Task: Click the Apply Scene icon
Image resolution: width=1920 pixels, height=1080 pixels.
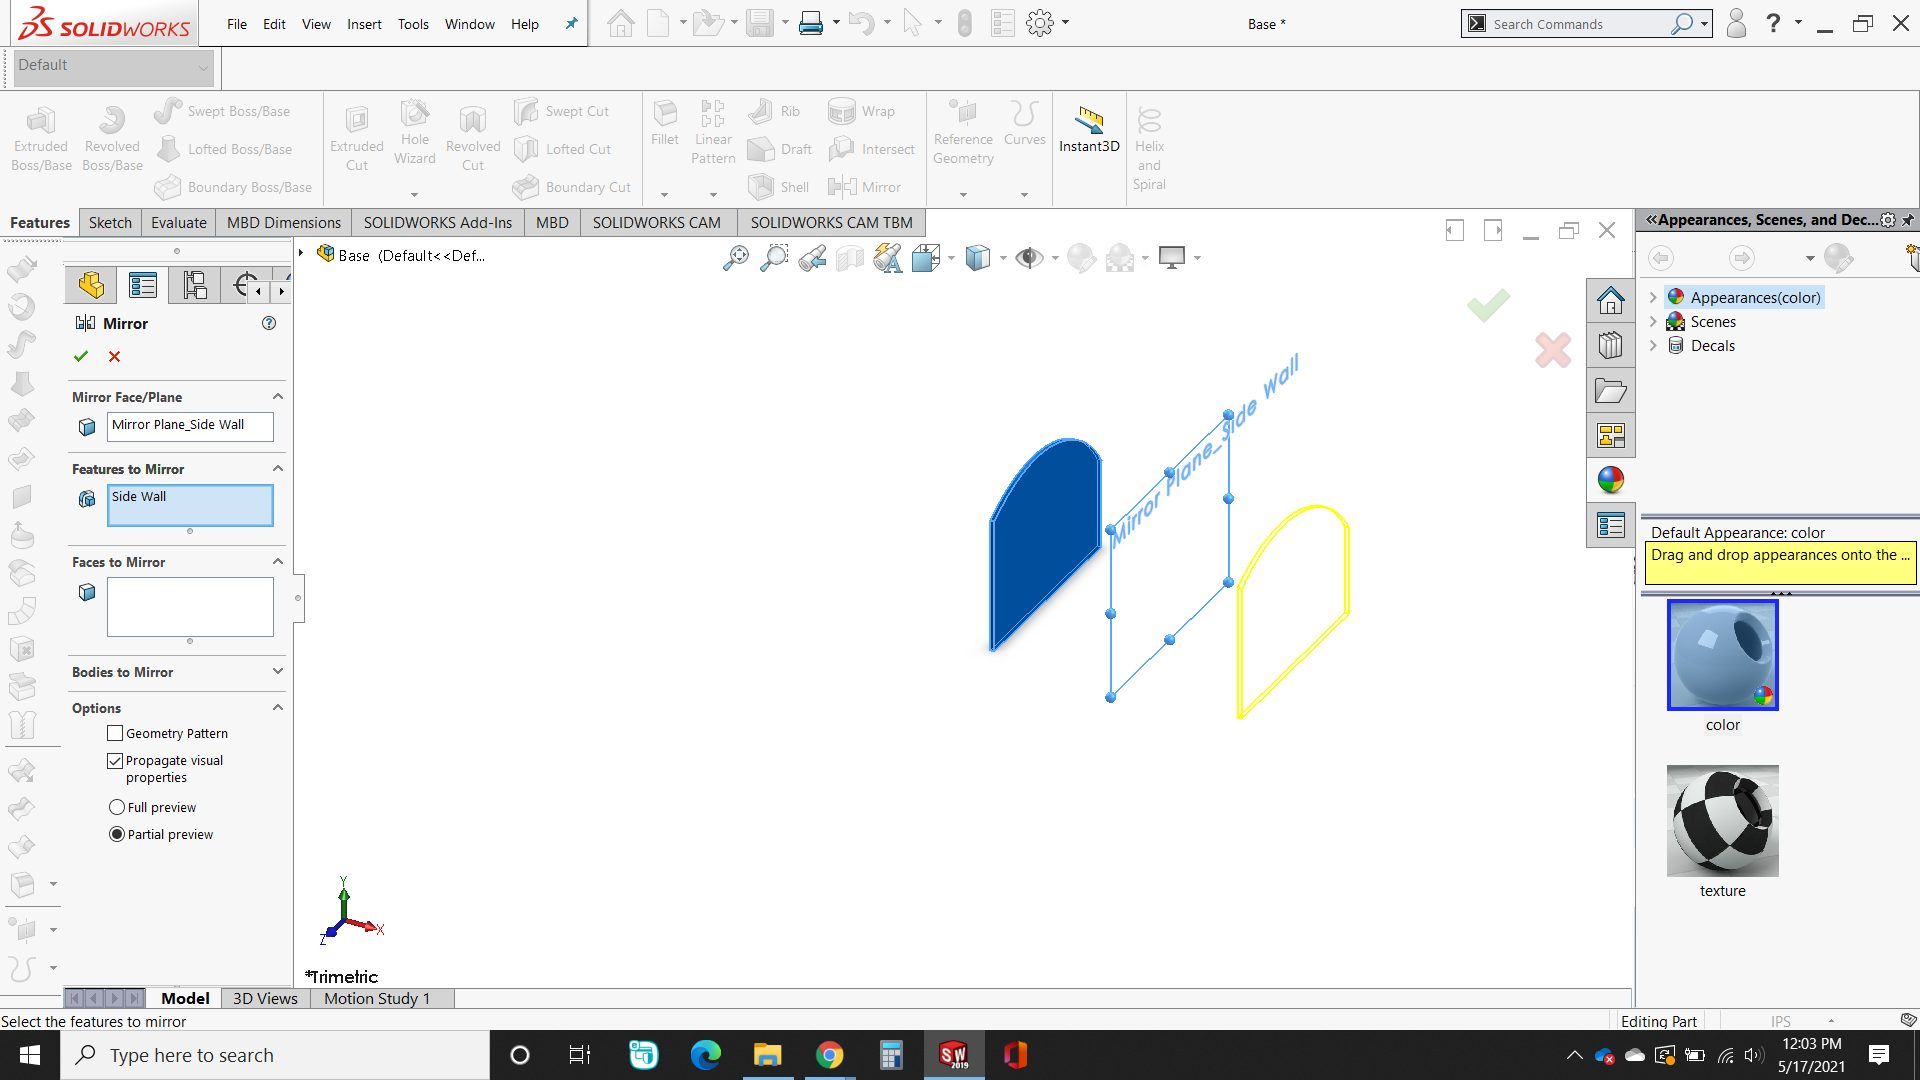Action: point(1120,258)
